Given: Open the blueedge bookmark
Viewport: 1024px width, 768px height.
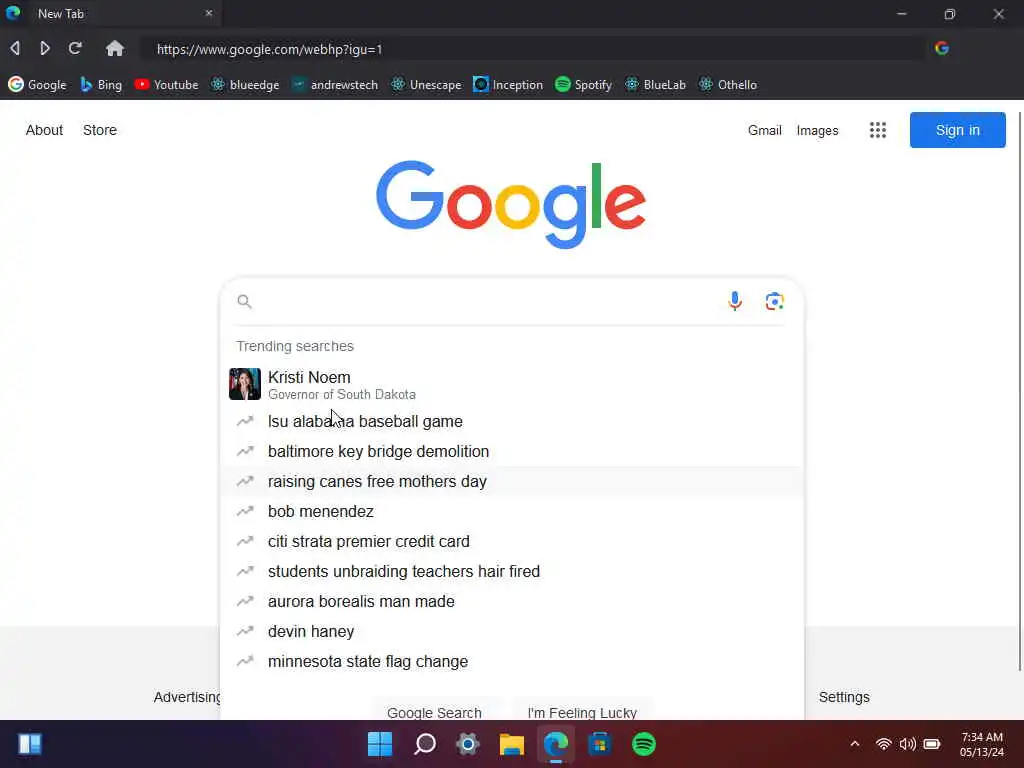Looking at the screenshot, I should coord(245,84).
